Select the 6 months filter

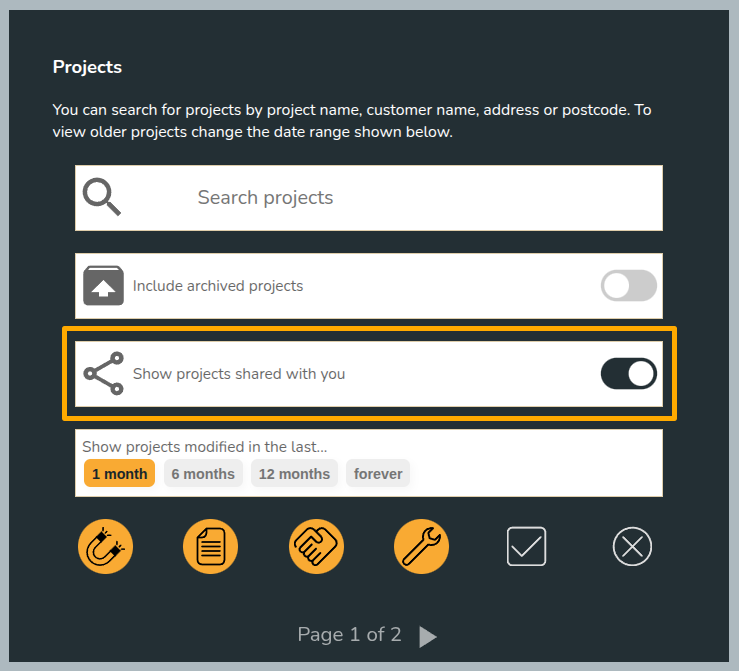coord(203,474)
